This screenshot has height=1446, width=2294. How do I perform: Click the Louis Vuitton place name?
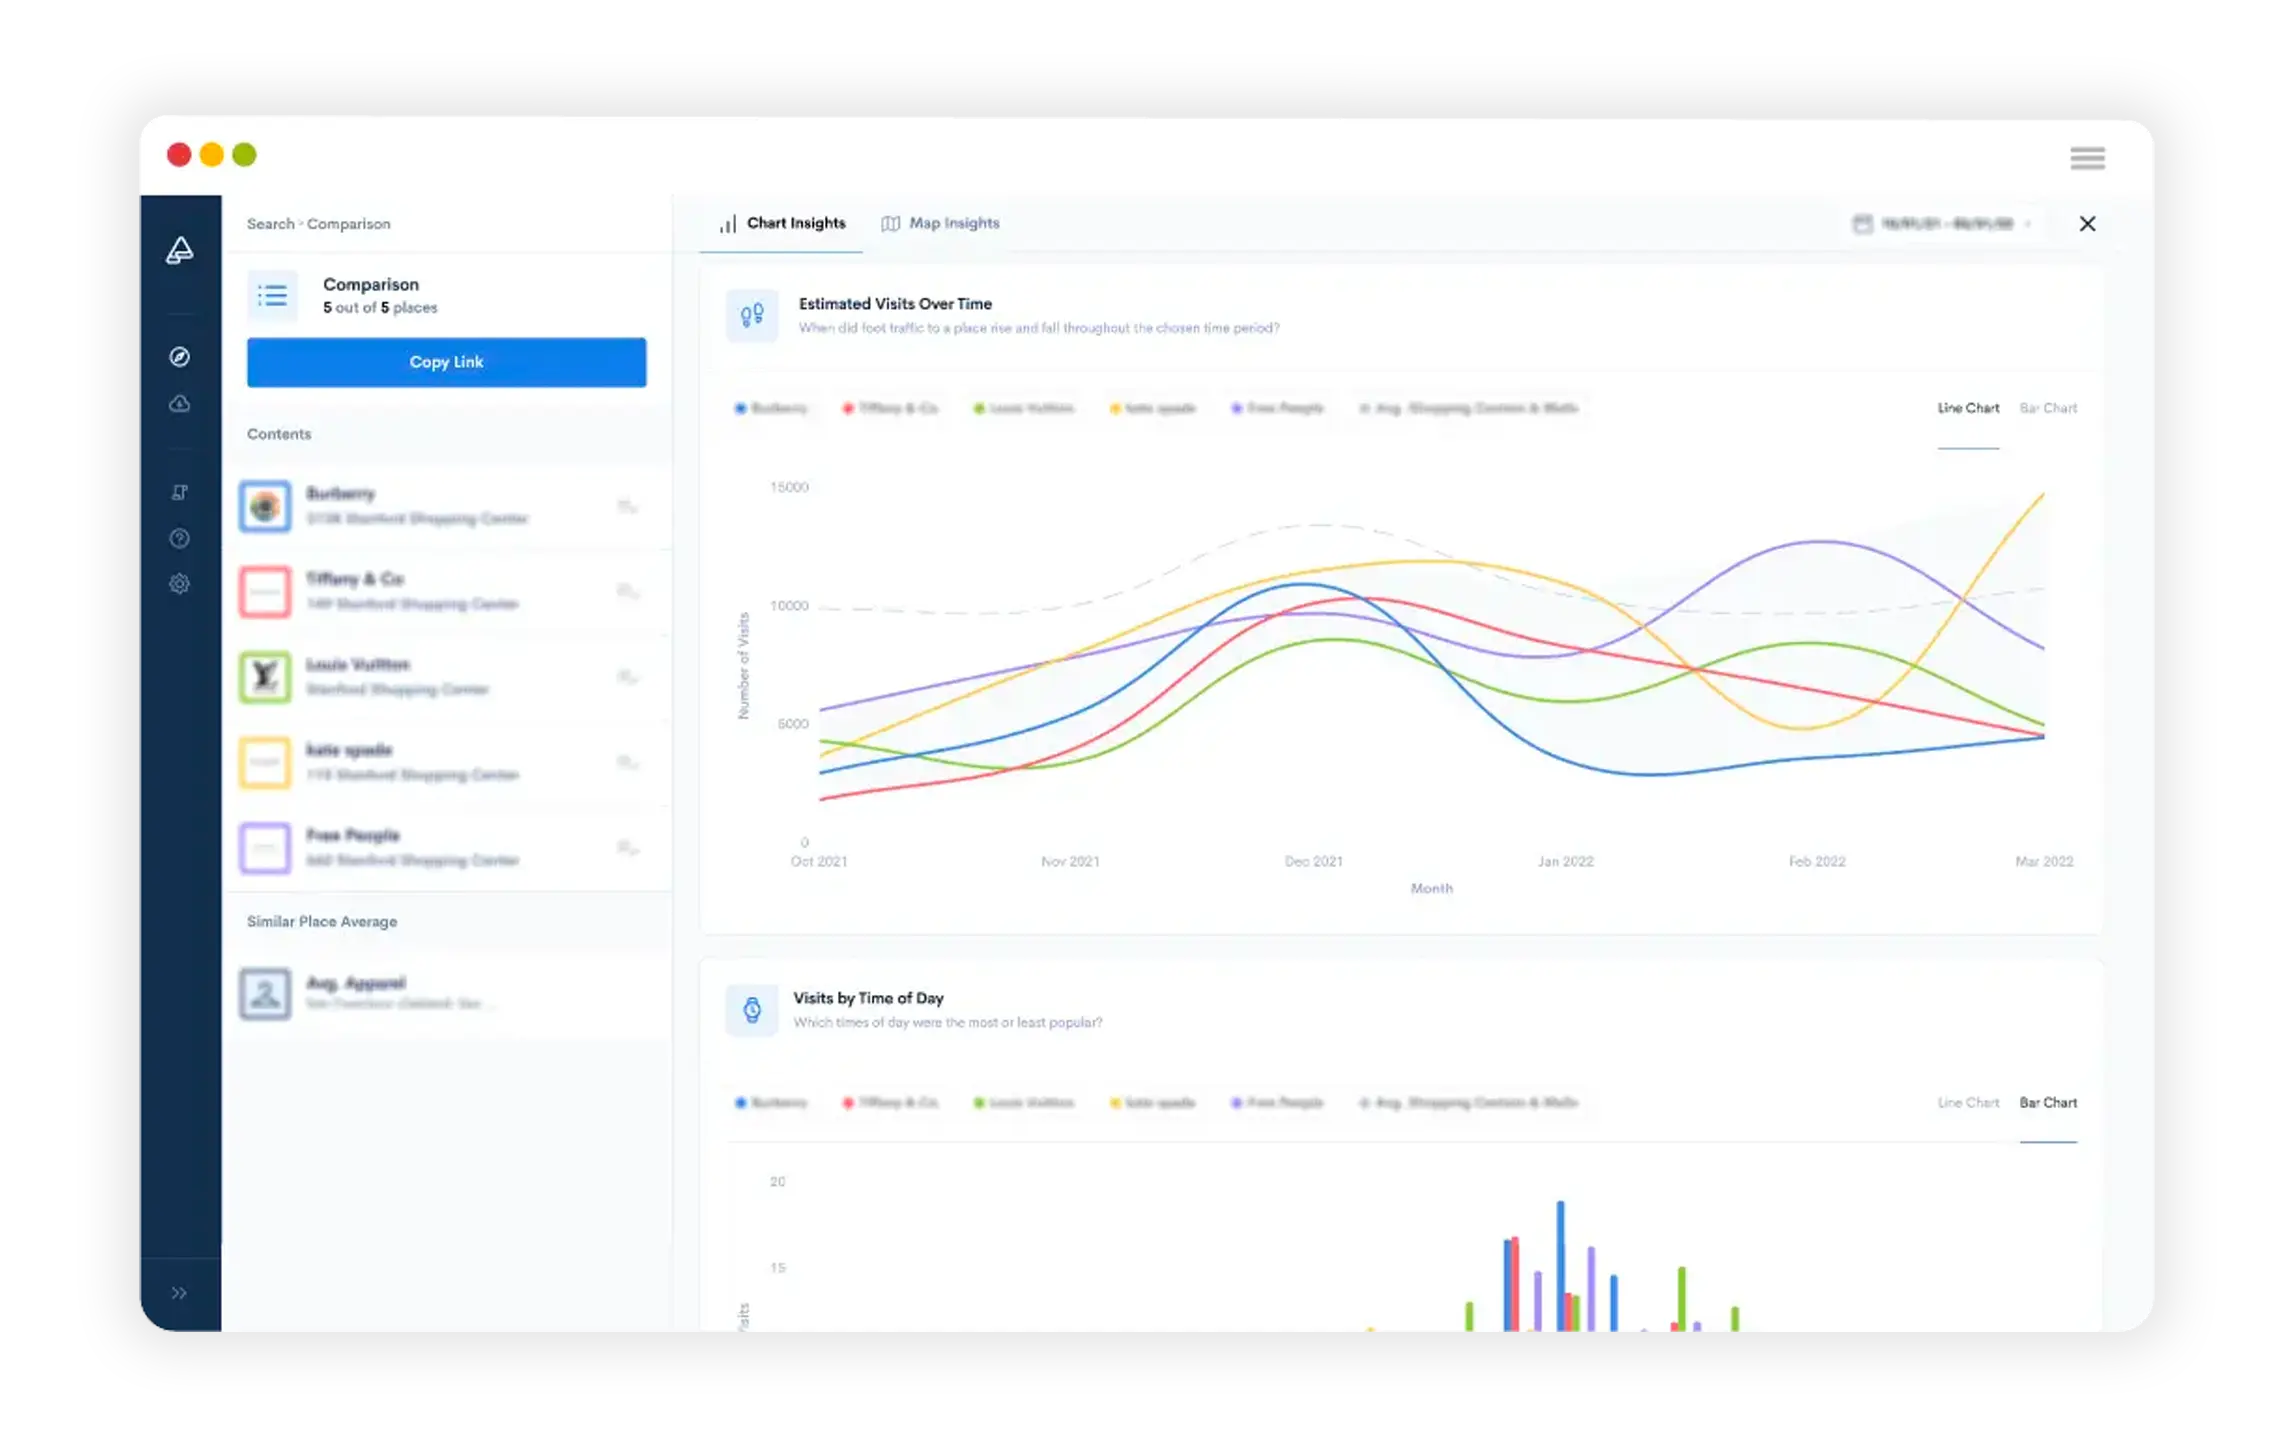358,664
